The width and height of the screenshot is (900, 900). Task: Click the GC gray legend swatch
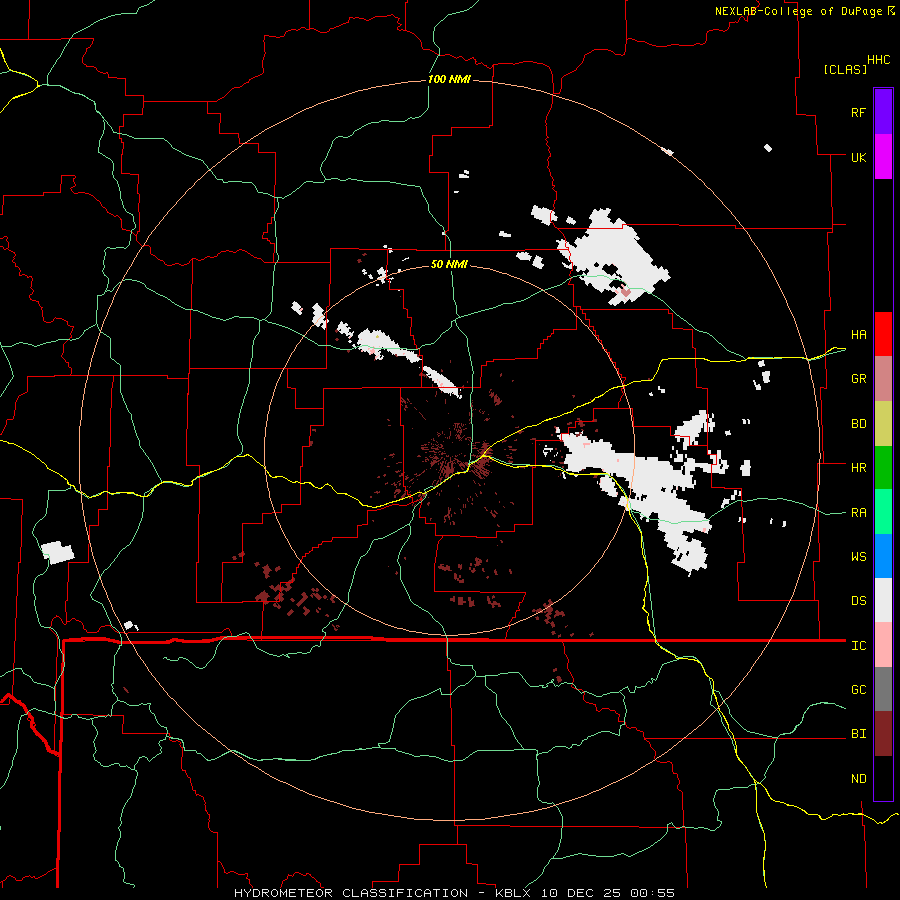pyautogui.click(x=883, y=689)
